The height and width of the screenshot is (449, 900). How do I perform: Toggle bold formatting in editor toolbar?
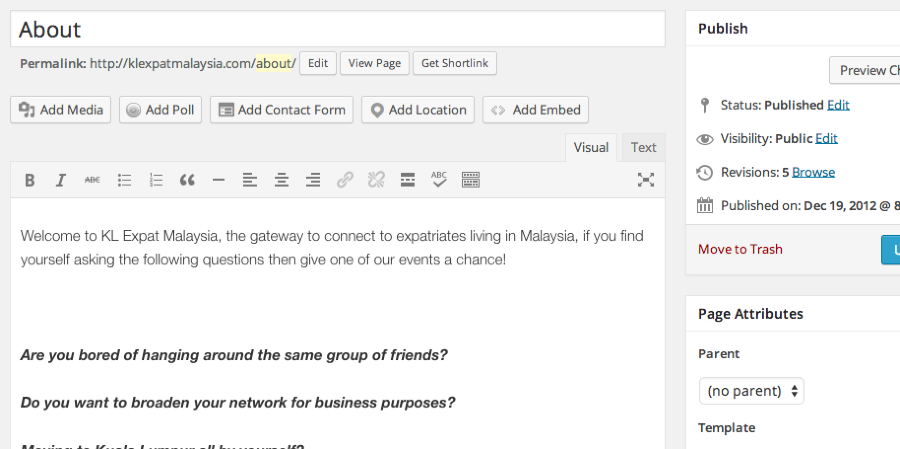[30, 180]
